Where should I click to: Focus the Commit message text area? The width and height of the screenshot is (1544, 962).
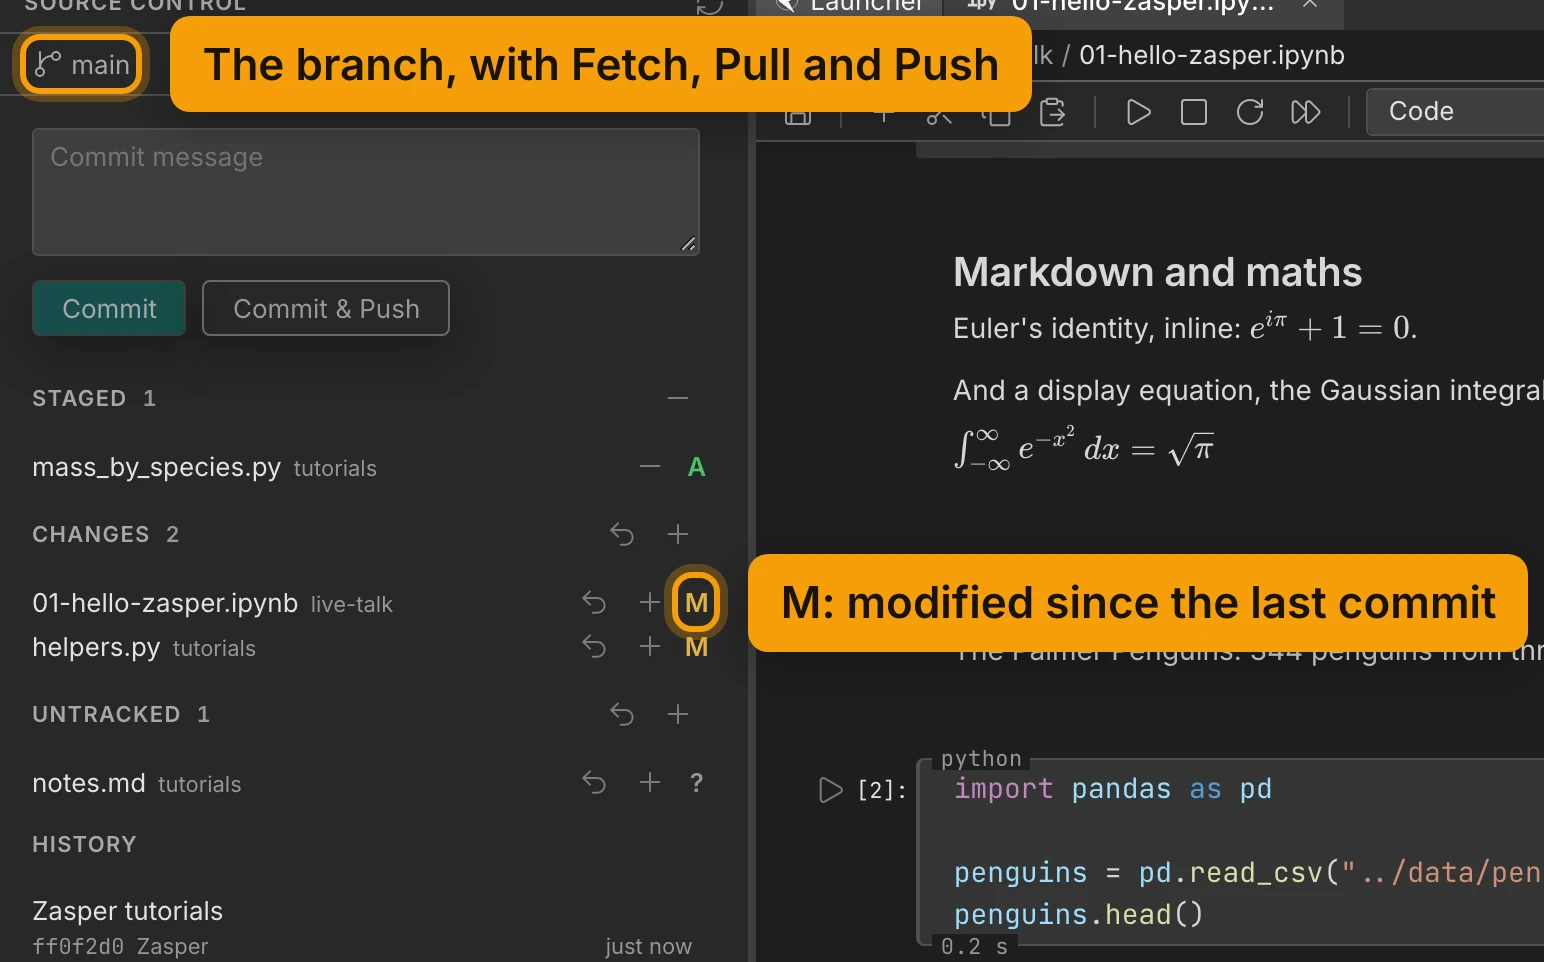[x=366, y=192]
